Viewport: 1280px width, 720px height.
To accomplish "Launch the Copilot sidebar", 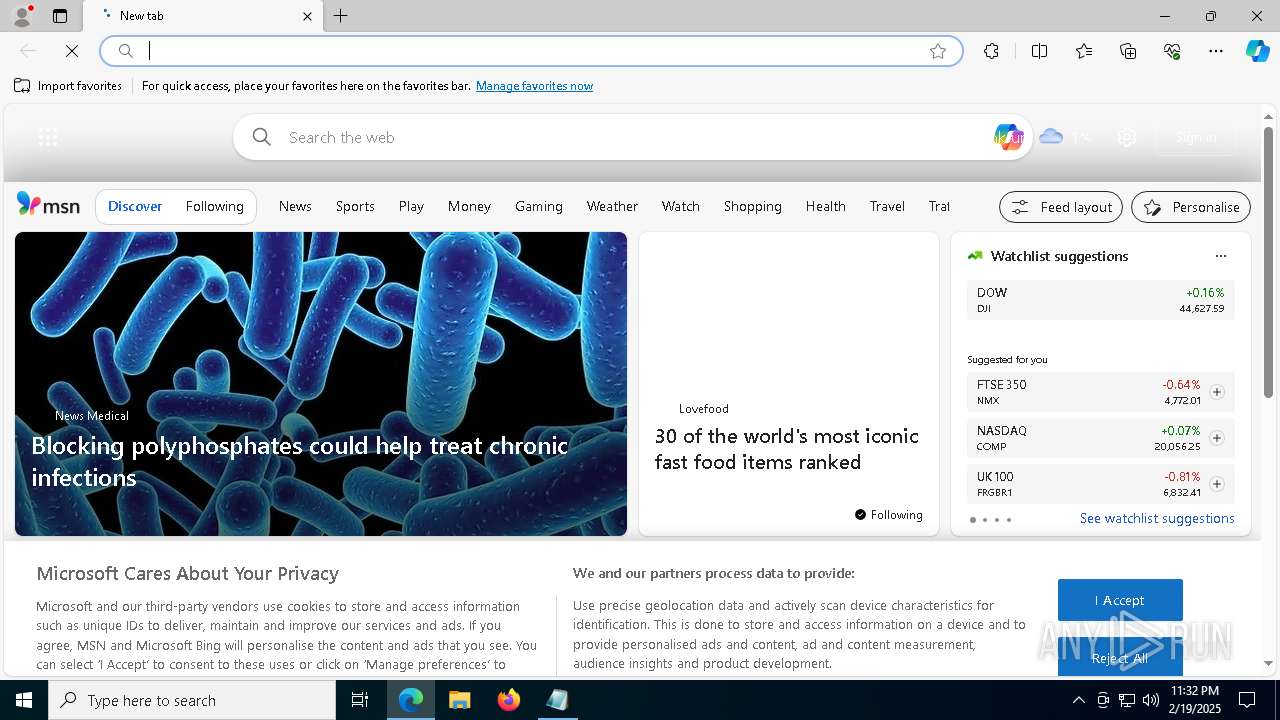I will pos(1258,51).
